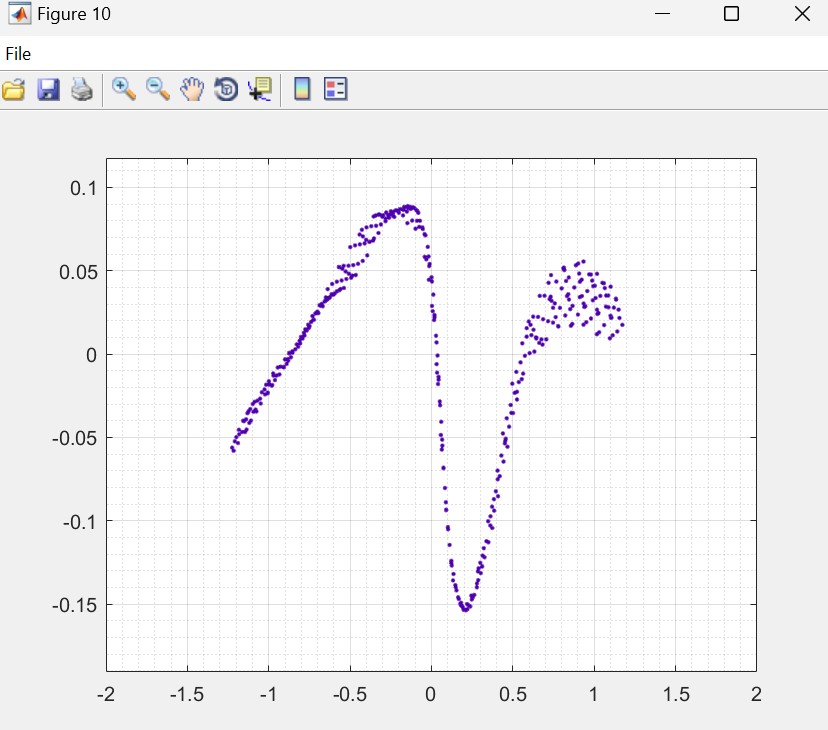Viewport: 828px width, 730px height.
Task: Click the -1.5 label on the x-axis
Action: click(x=187, y=695)
